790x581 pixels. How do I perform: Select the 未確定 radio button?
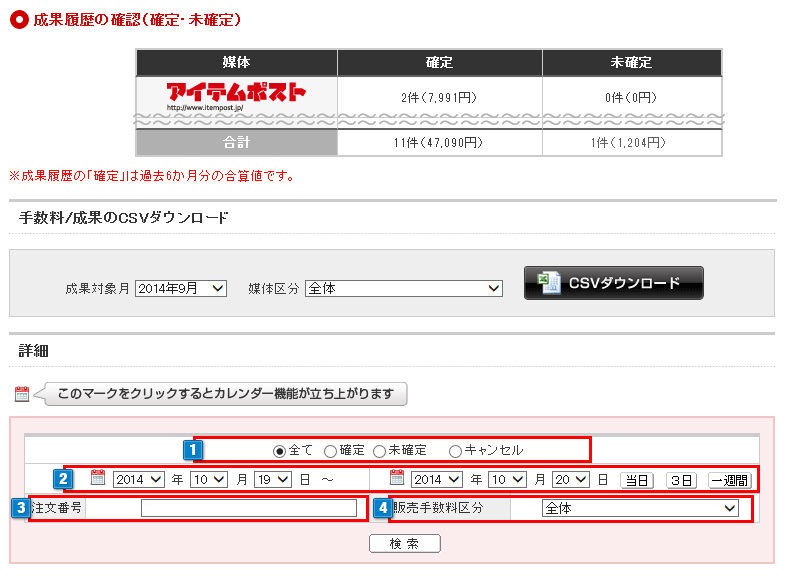click(379, 451)
